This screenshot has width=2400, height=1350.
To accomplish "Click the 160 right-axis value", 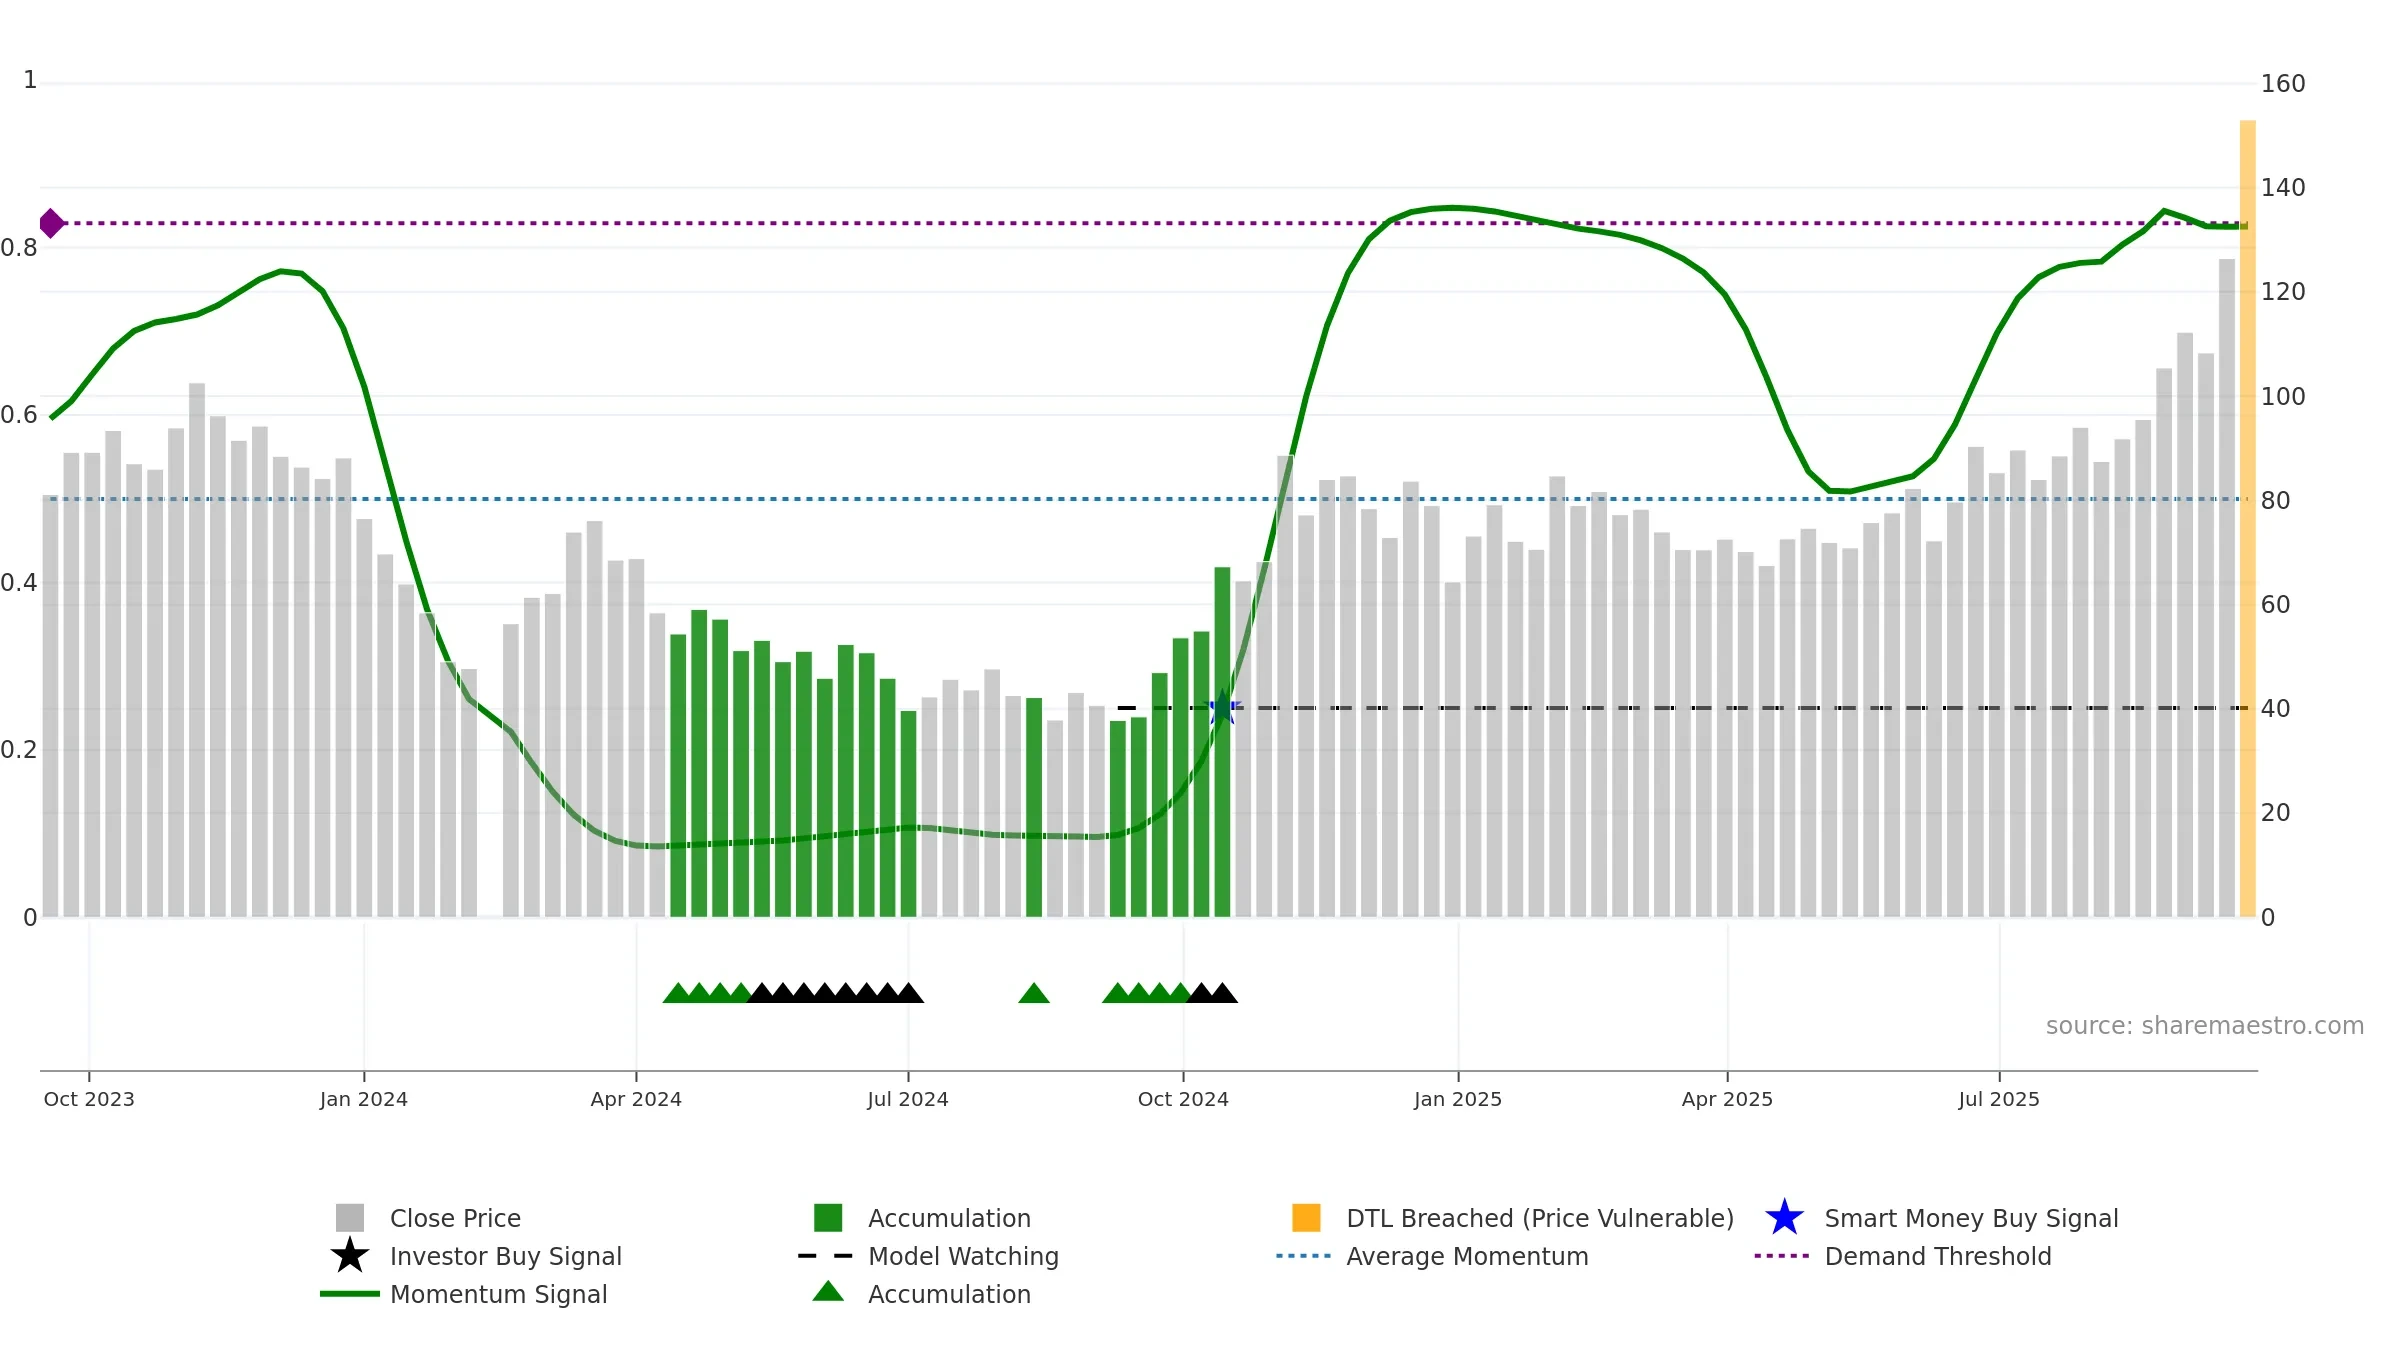I will [2283, 84].
